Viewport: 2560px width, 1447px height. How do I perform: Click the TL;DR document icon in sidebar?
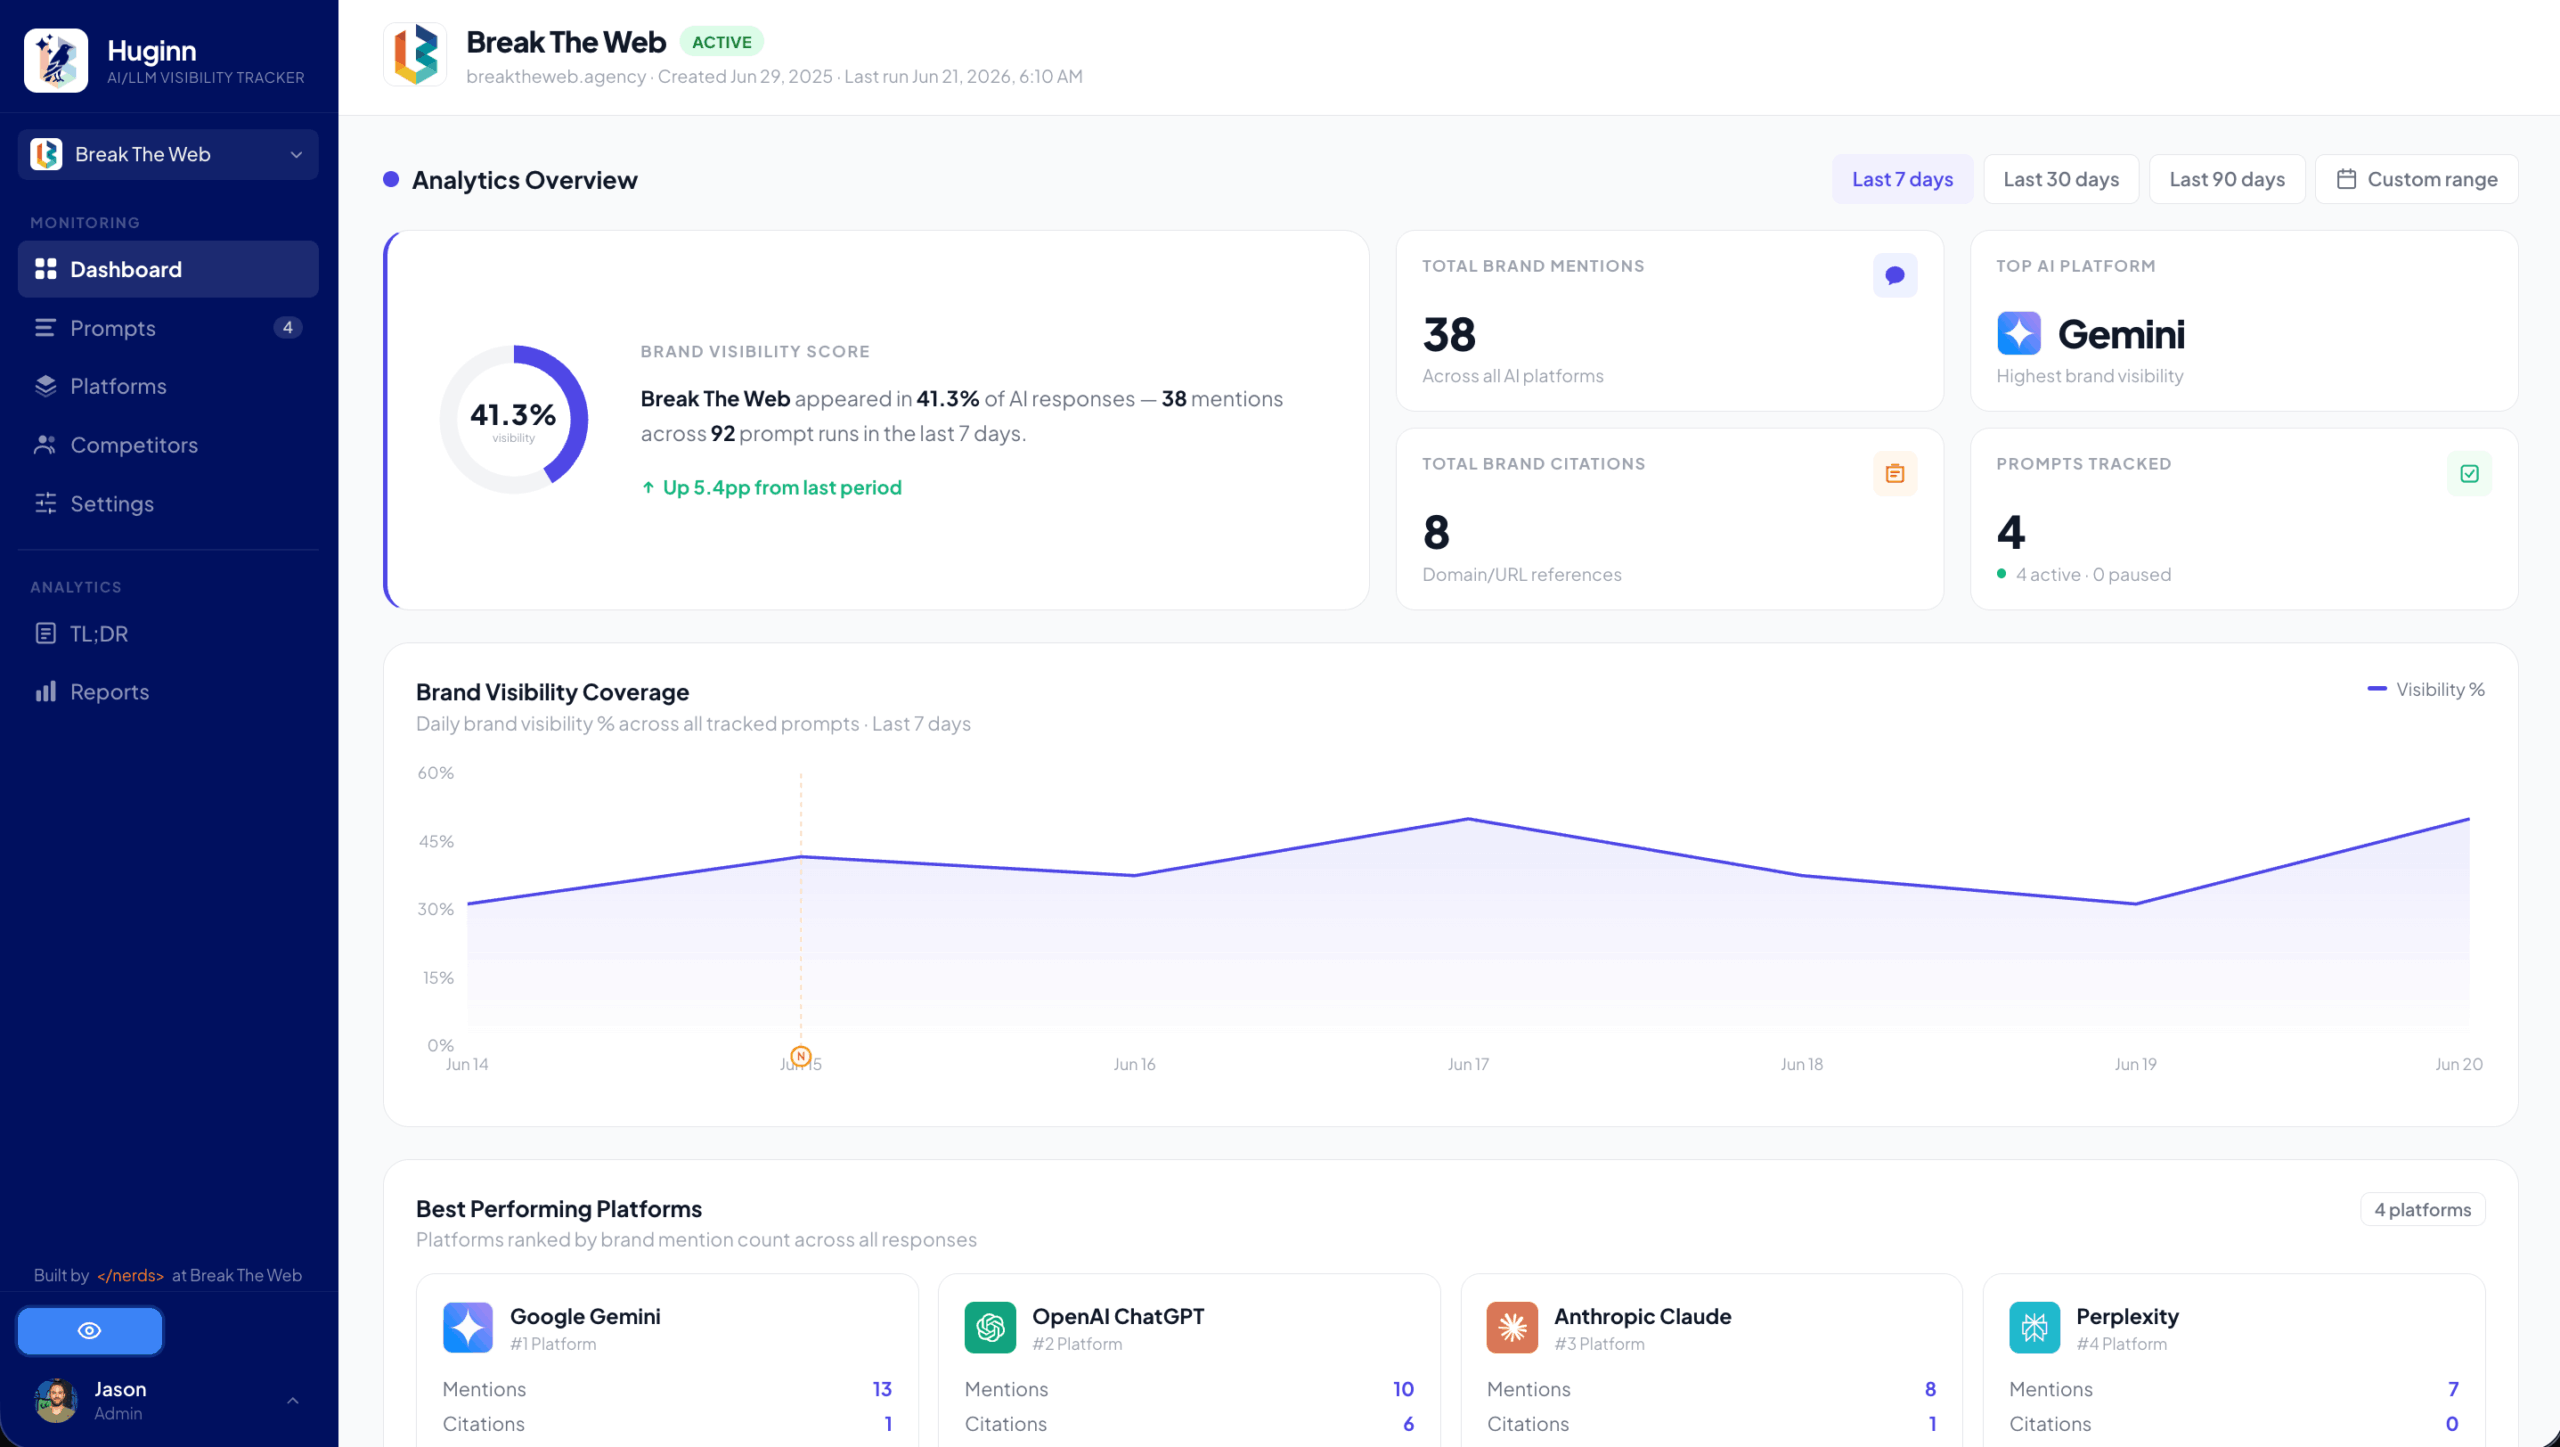(45, 633)
